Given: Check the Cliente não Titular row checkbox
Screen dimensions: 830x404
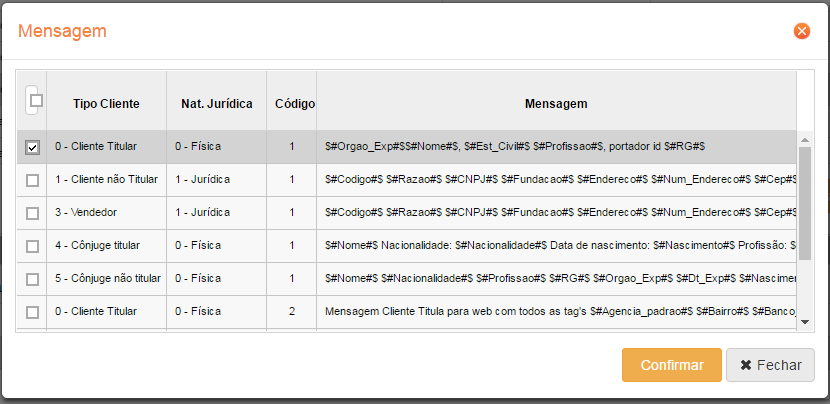Looking at the screenshot, I should click(33, 180).
